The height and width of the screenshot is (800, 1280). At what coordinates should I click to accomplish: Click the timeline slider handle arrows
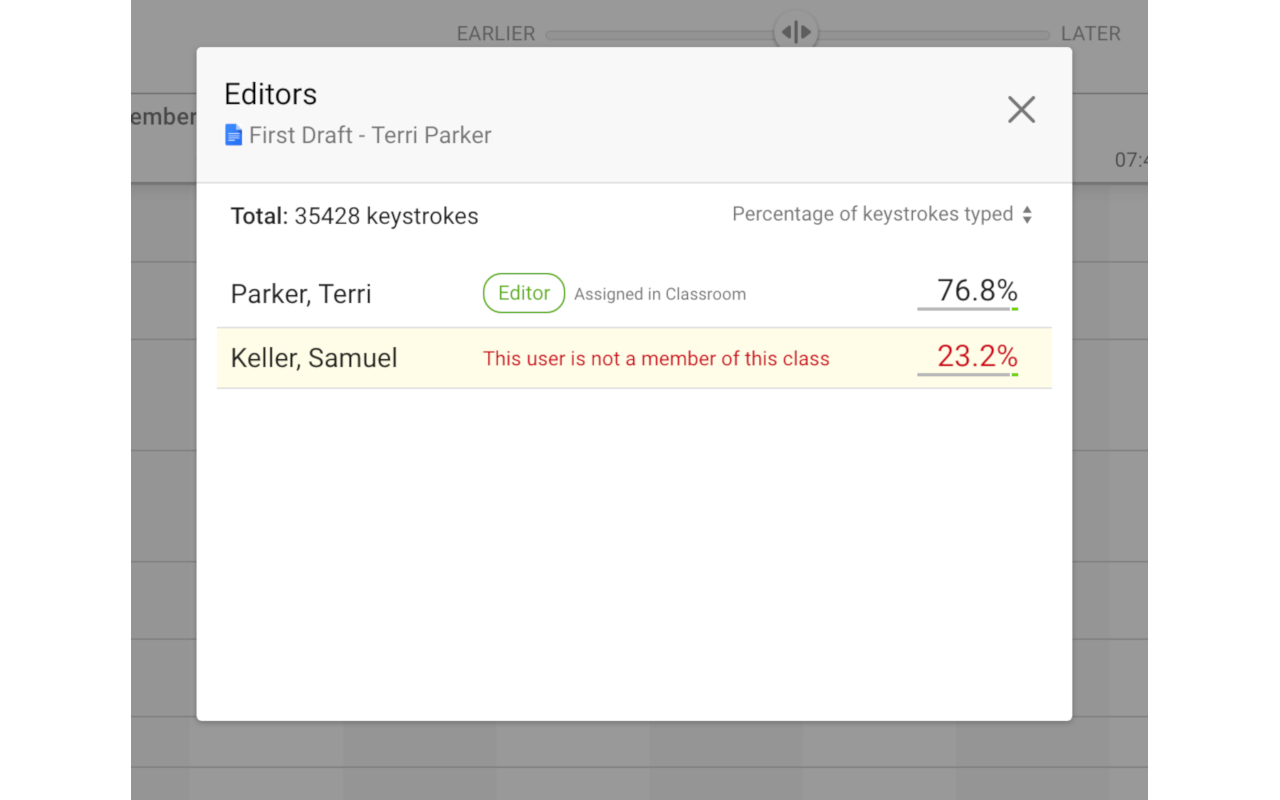click(x=796, y=32)
